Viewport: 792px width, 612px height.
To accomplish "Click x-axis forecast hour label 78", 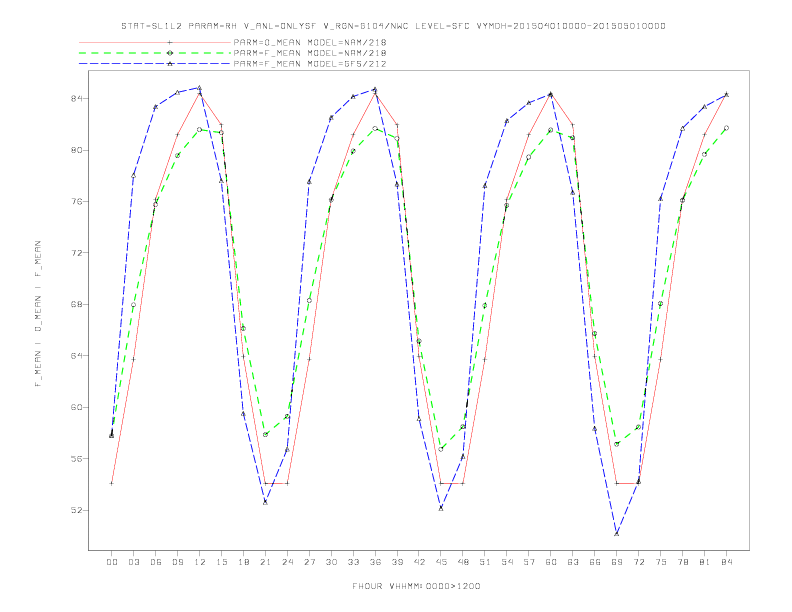I will (683, 562).
